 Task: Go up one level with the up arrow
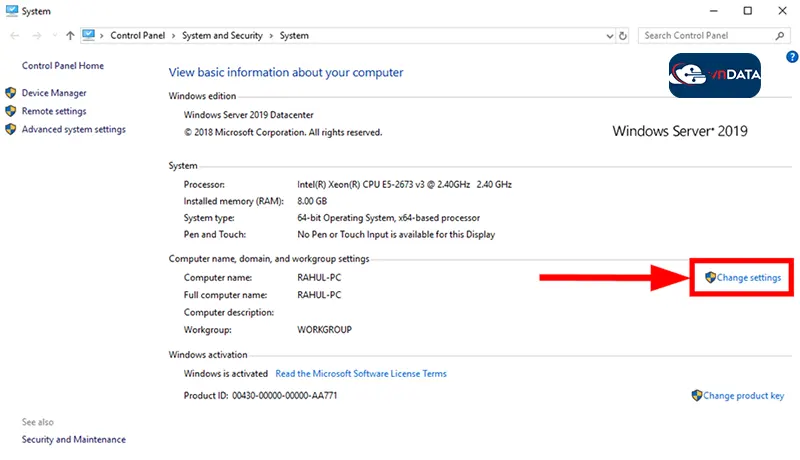tap(70, 36)
